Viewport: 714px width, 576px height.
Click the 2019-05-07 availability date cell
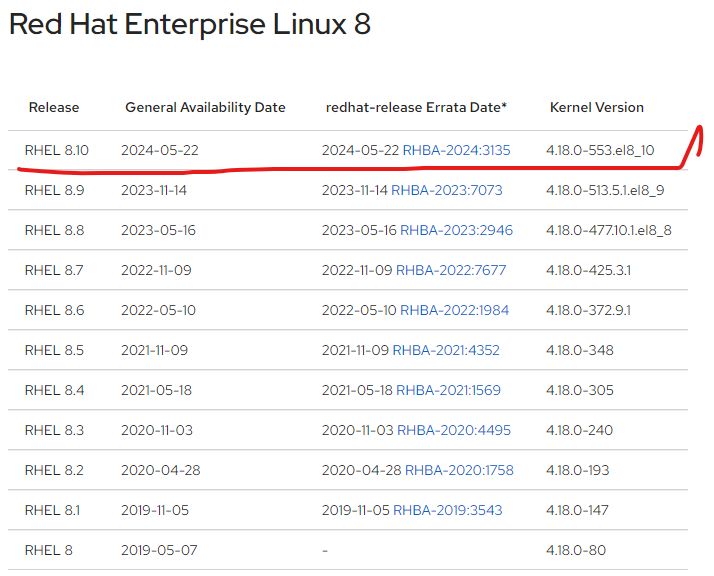tap(159, 551)
